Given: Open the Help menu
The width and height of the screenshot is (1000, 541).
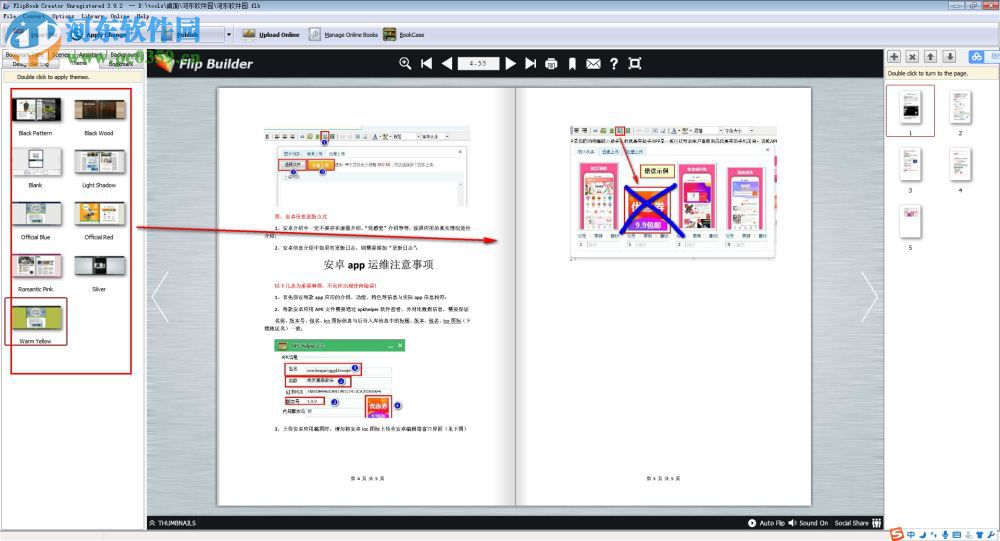Looking at the screenshot, I should click(x=143, y=16).
